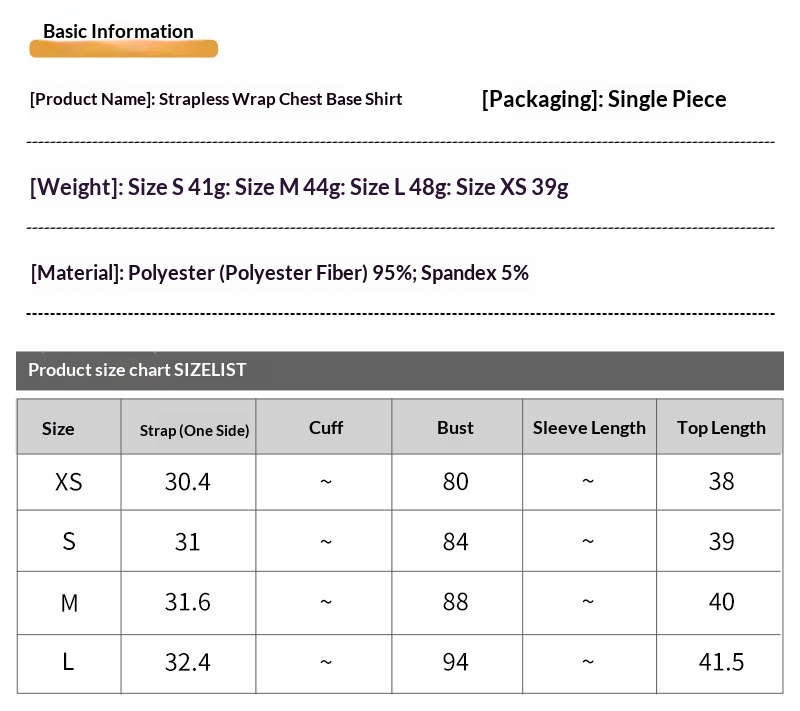Select the Product Name text line
The height and width of the screenshot is (711, 800).
216,99
